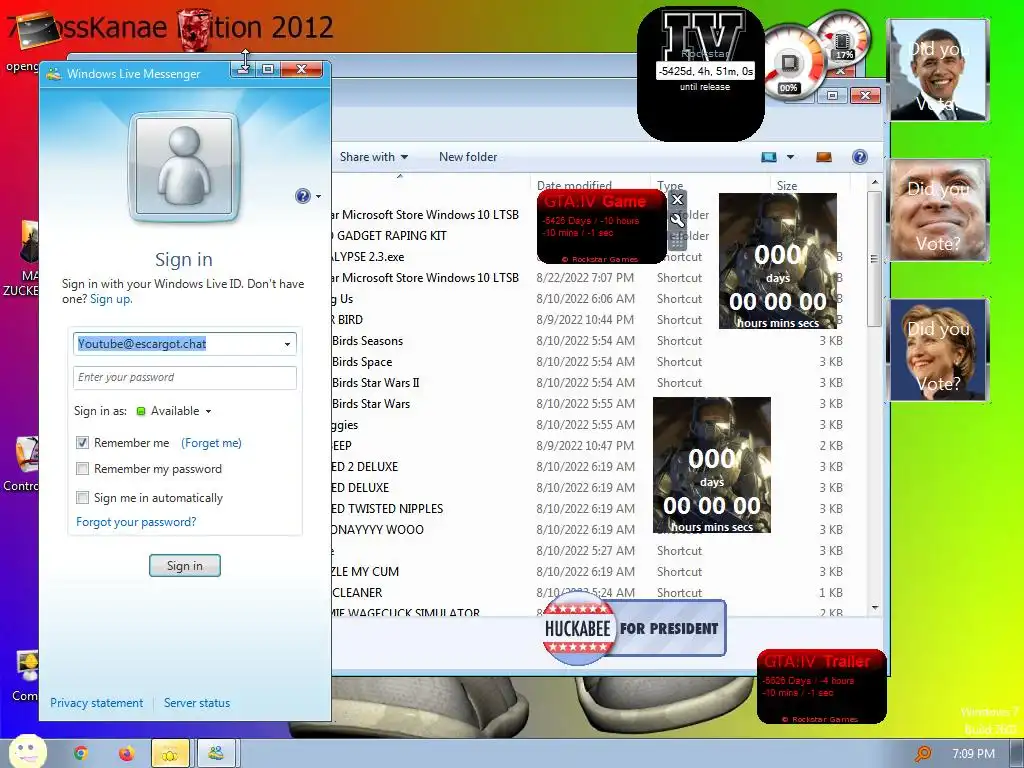Screen dimensions: 1024x768
Task: Click New folder in Explorer toolbar
Action: click(468, 157)
